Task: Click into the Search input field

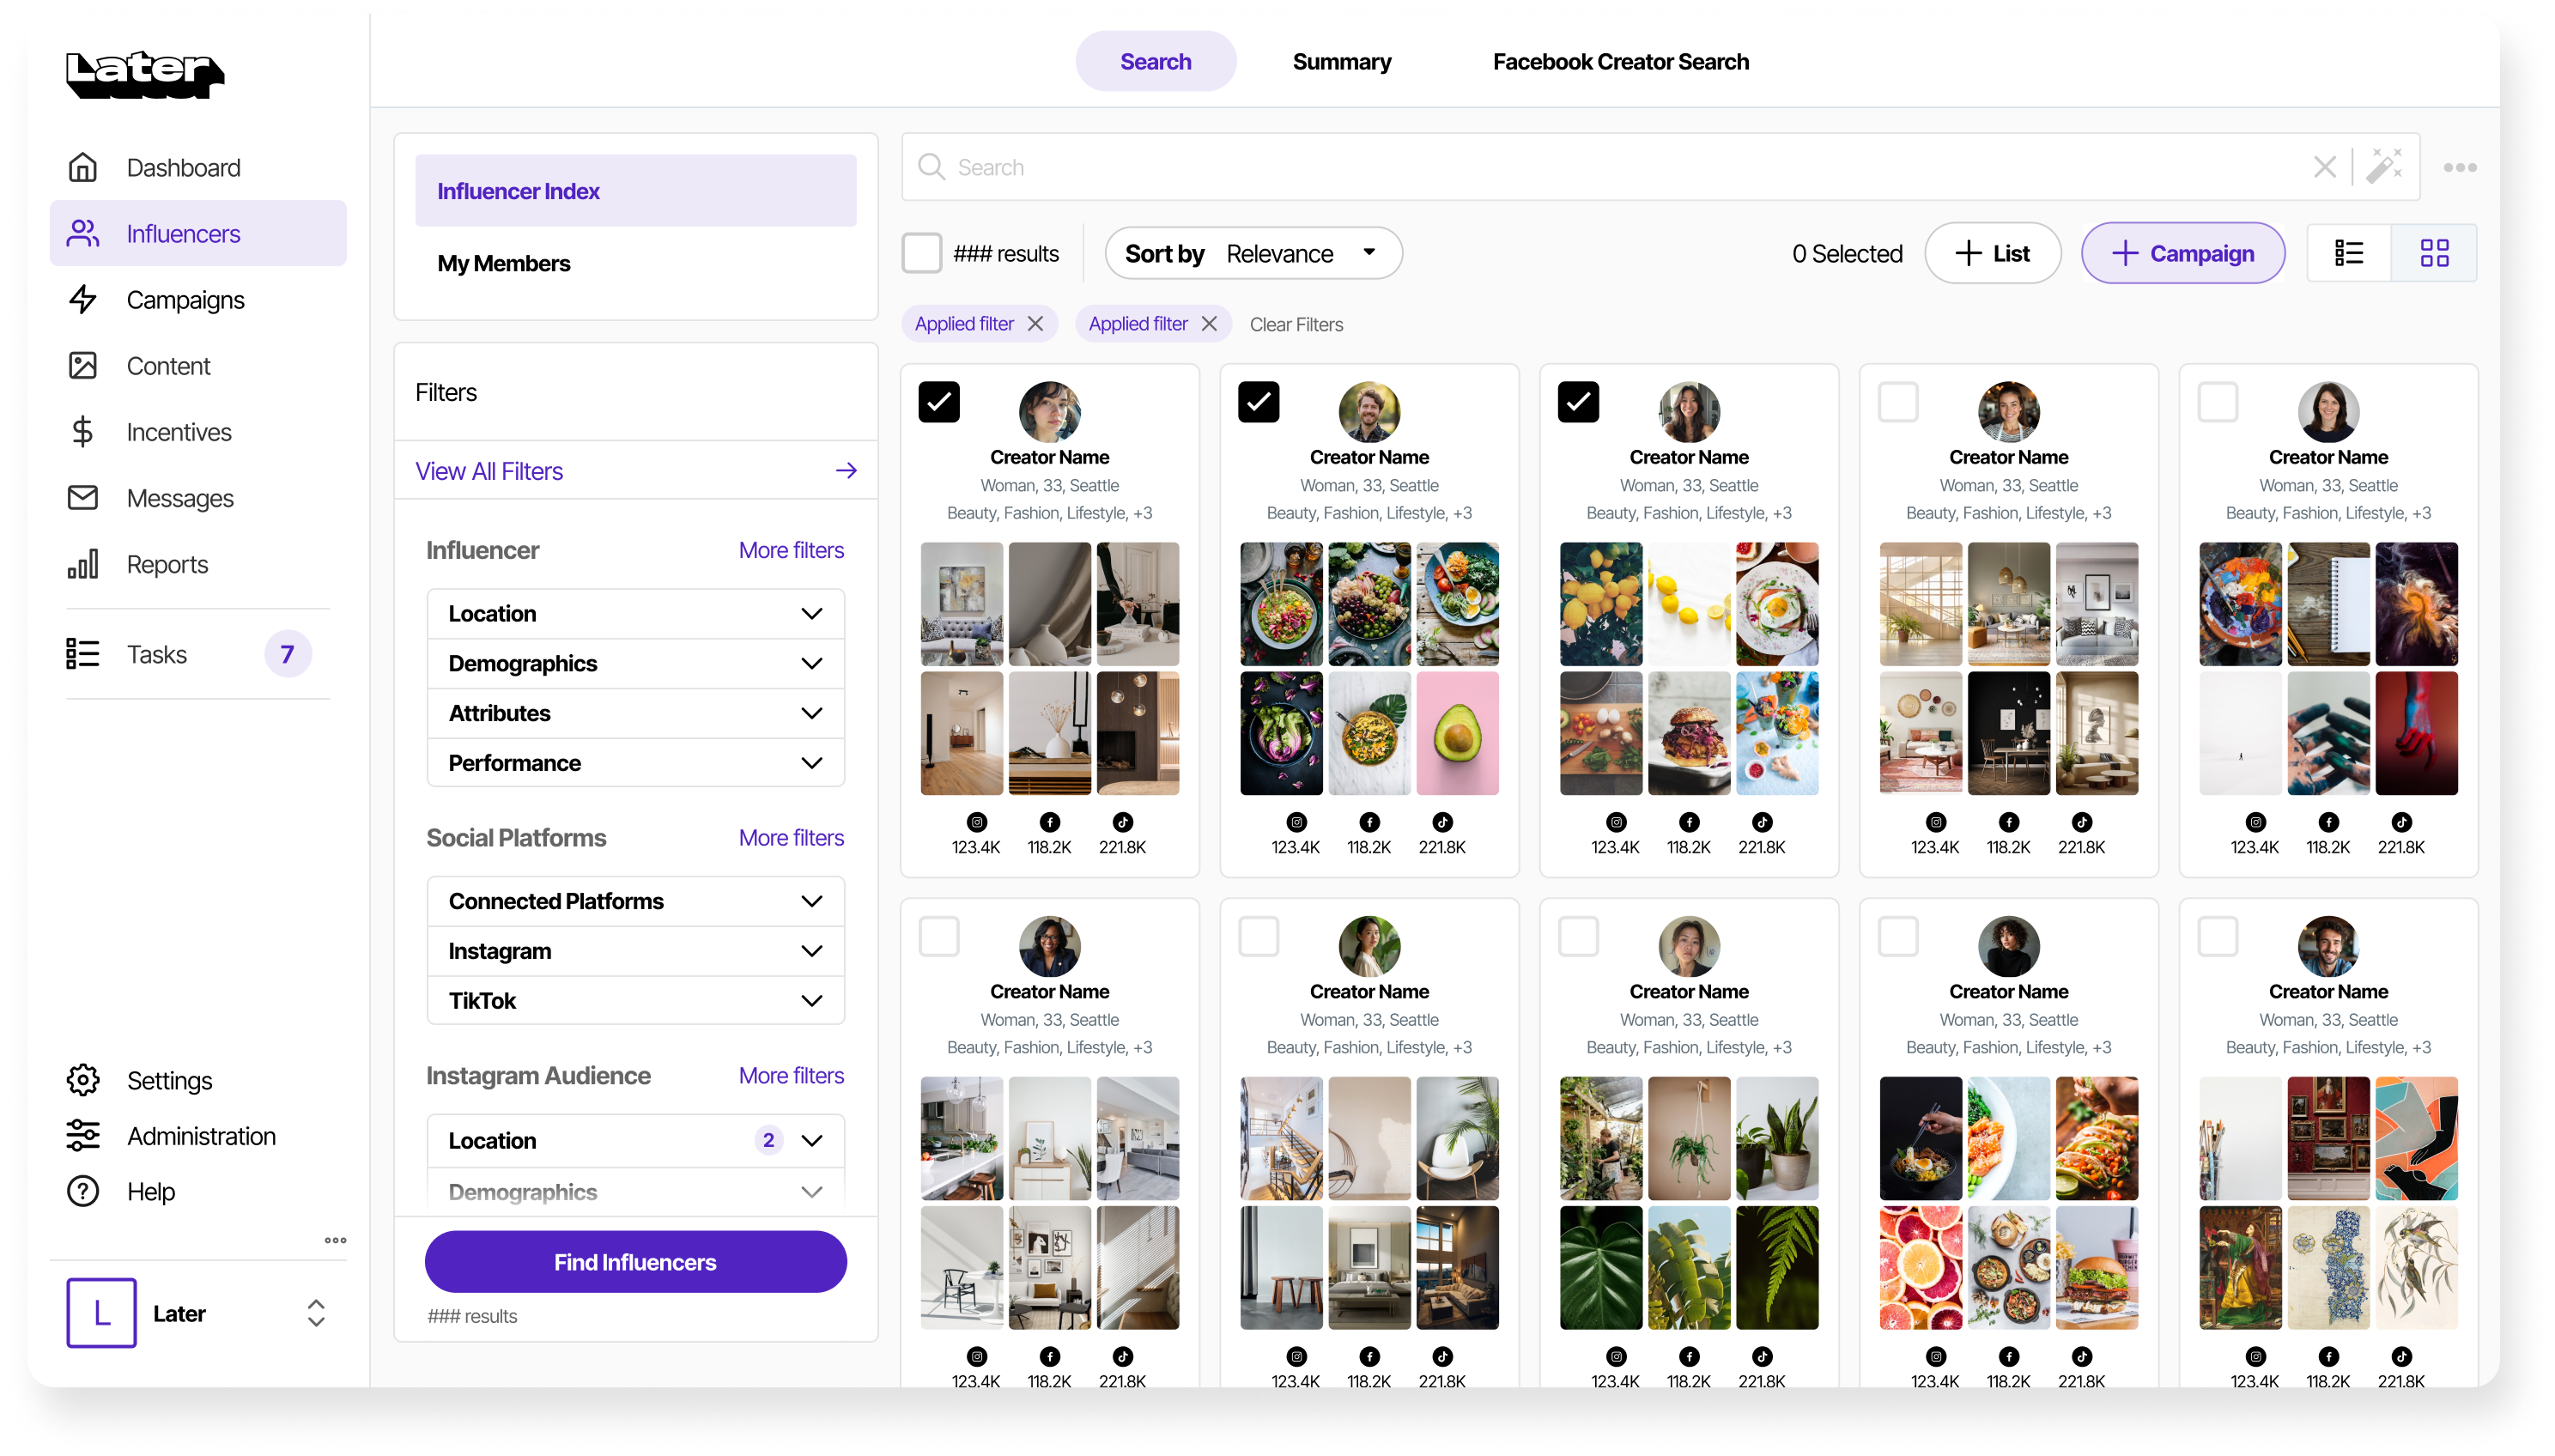Action: tap(1600, 167)
